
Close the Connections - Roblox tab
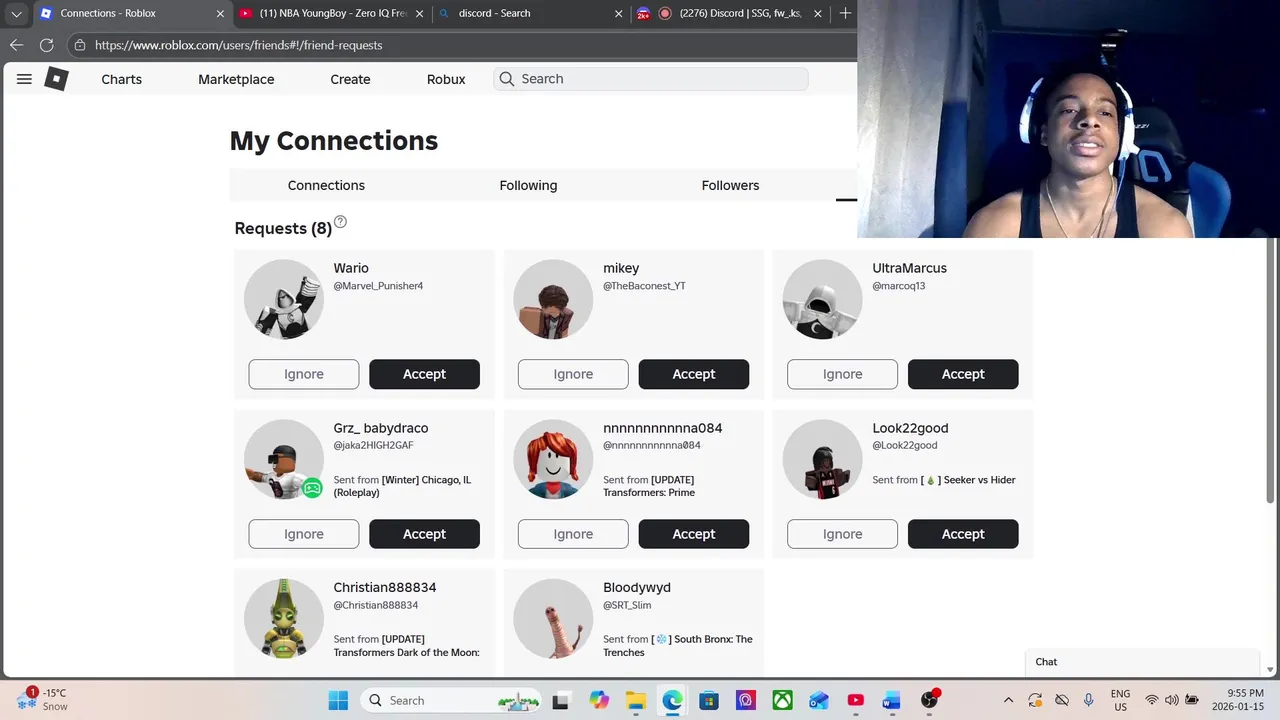coord(220,13)
